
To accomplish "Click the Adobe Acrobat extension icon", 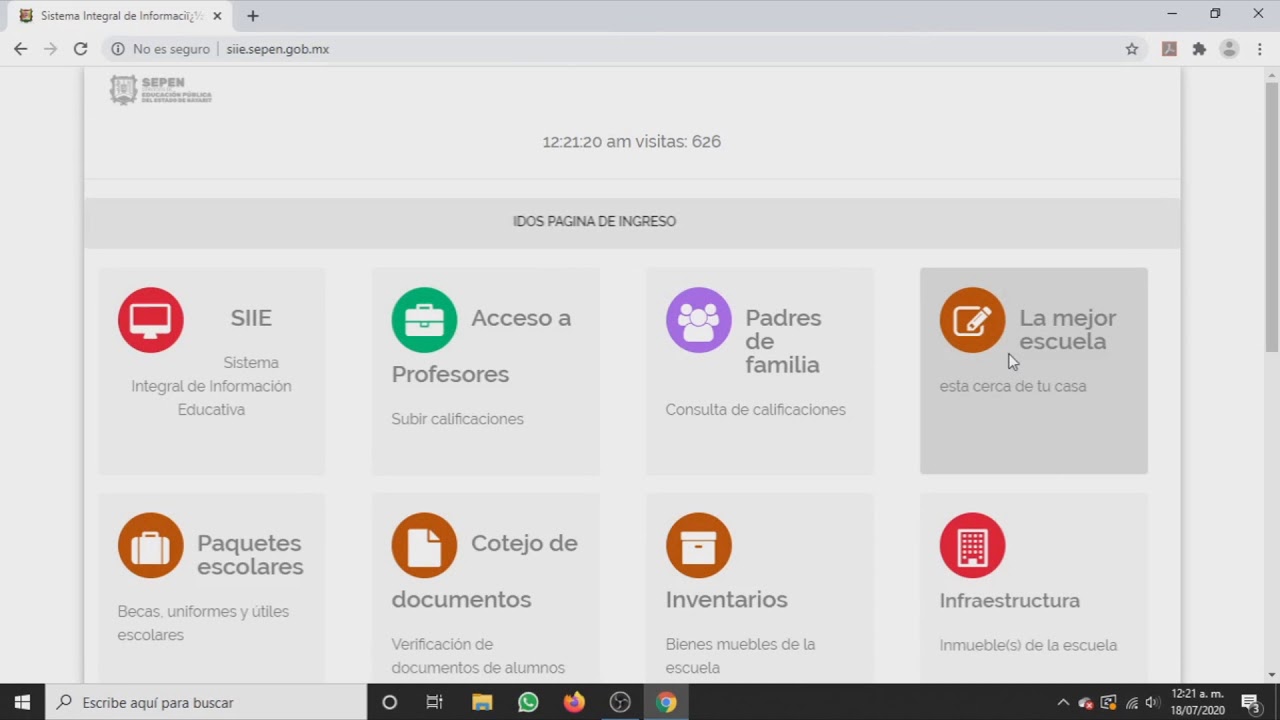I will pyautogui.click(x=1169, y=48).
